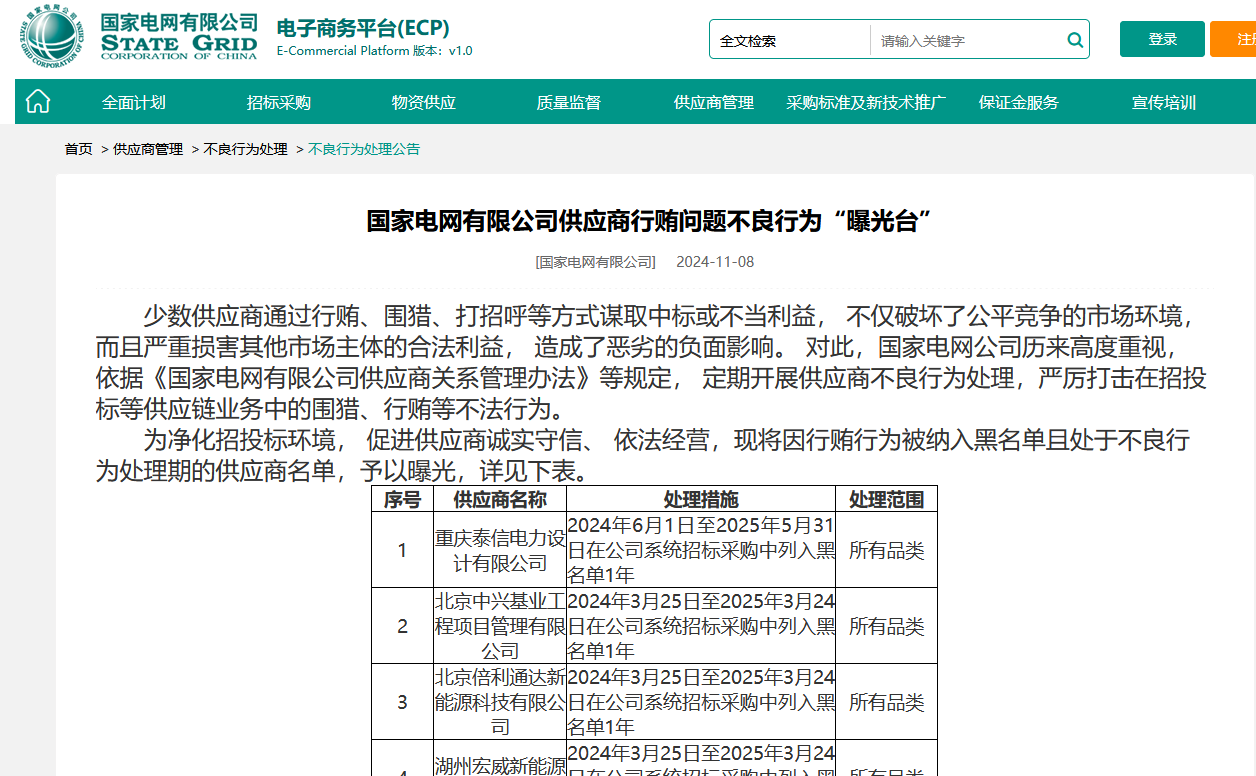Screen dimensions: 1256x776
Task: Click the 供应商管理 breadcrumb link
Action: click(148, 149)
